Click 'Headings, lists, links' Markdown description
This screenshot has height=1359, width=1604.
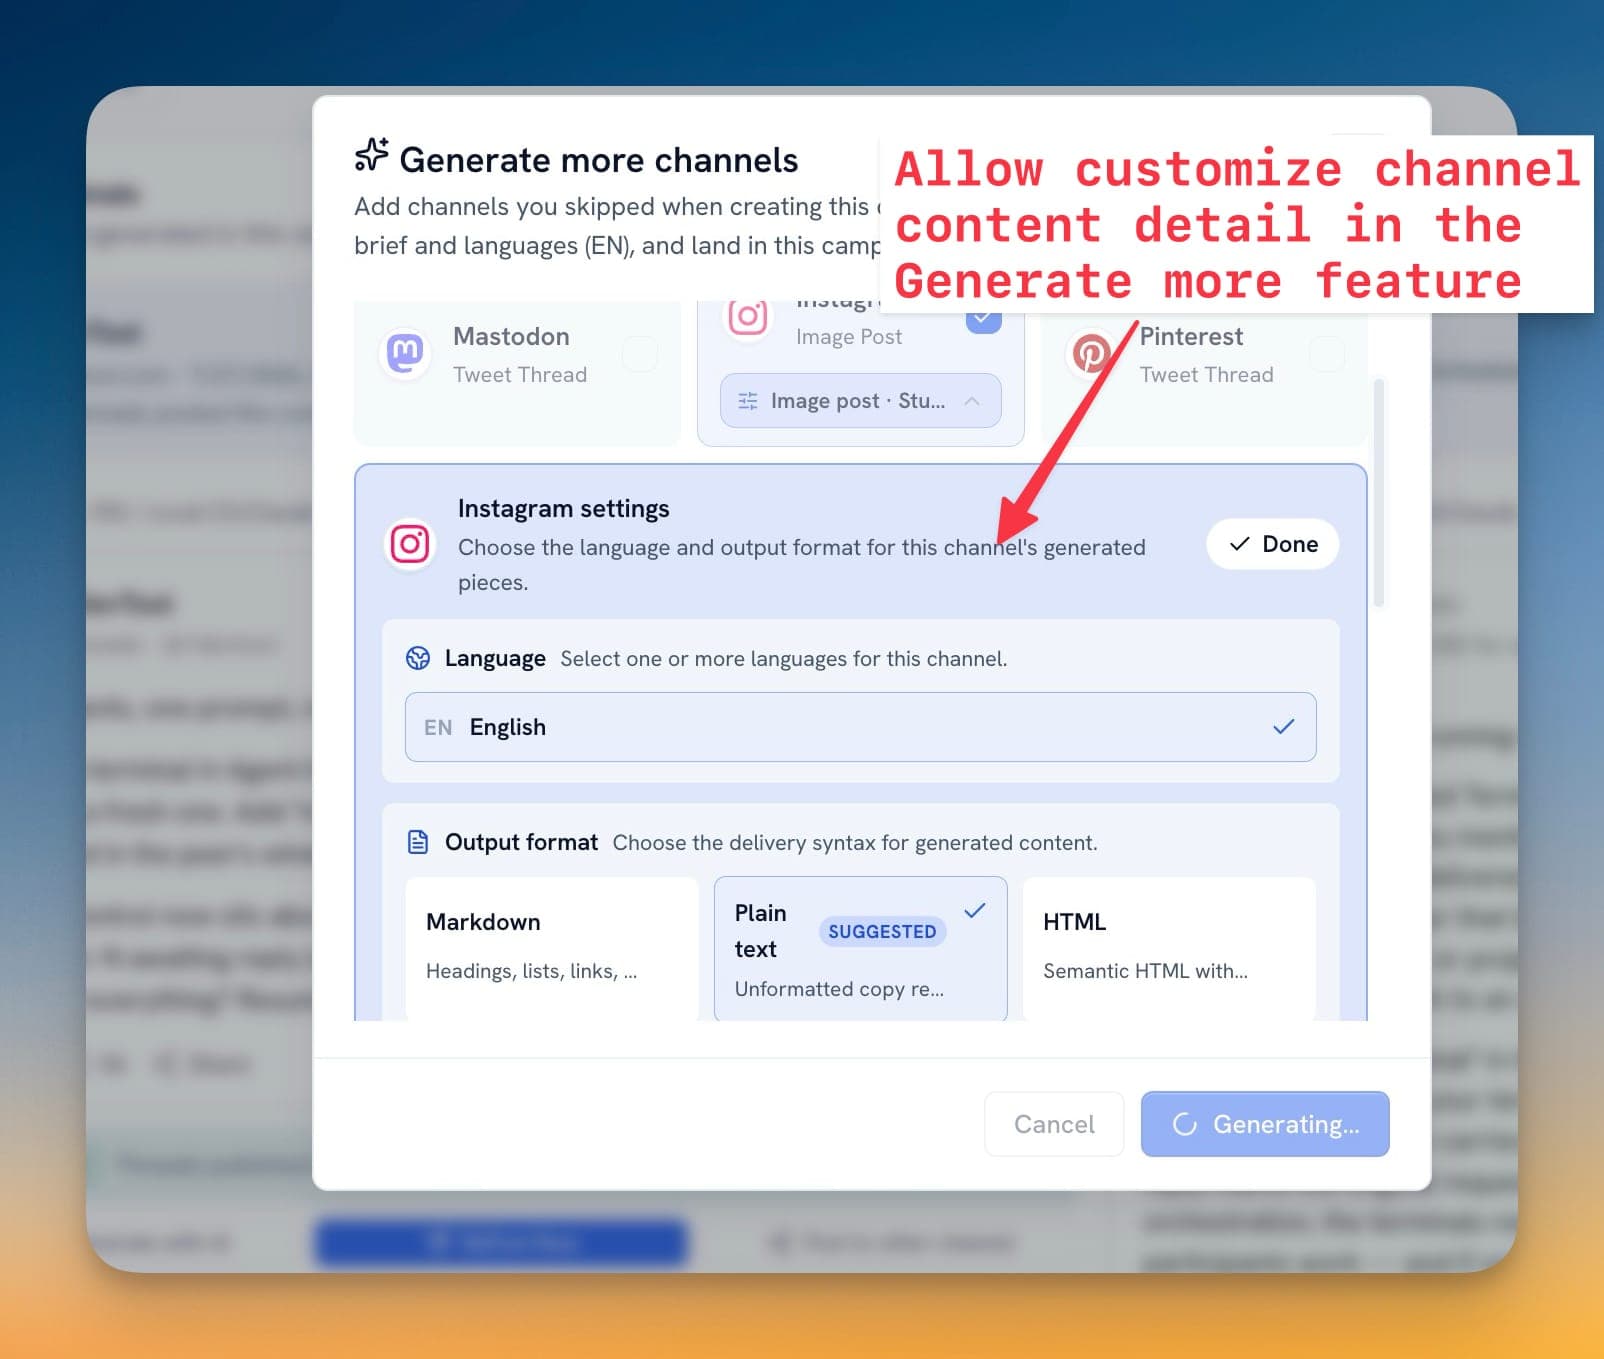click(x=531, y=971)
